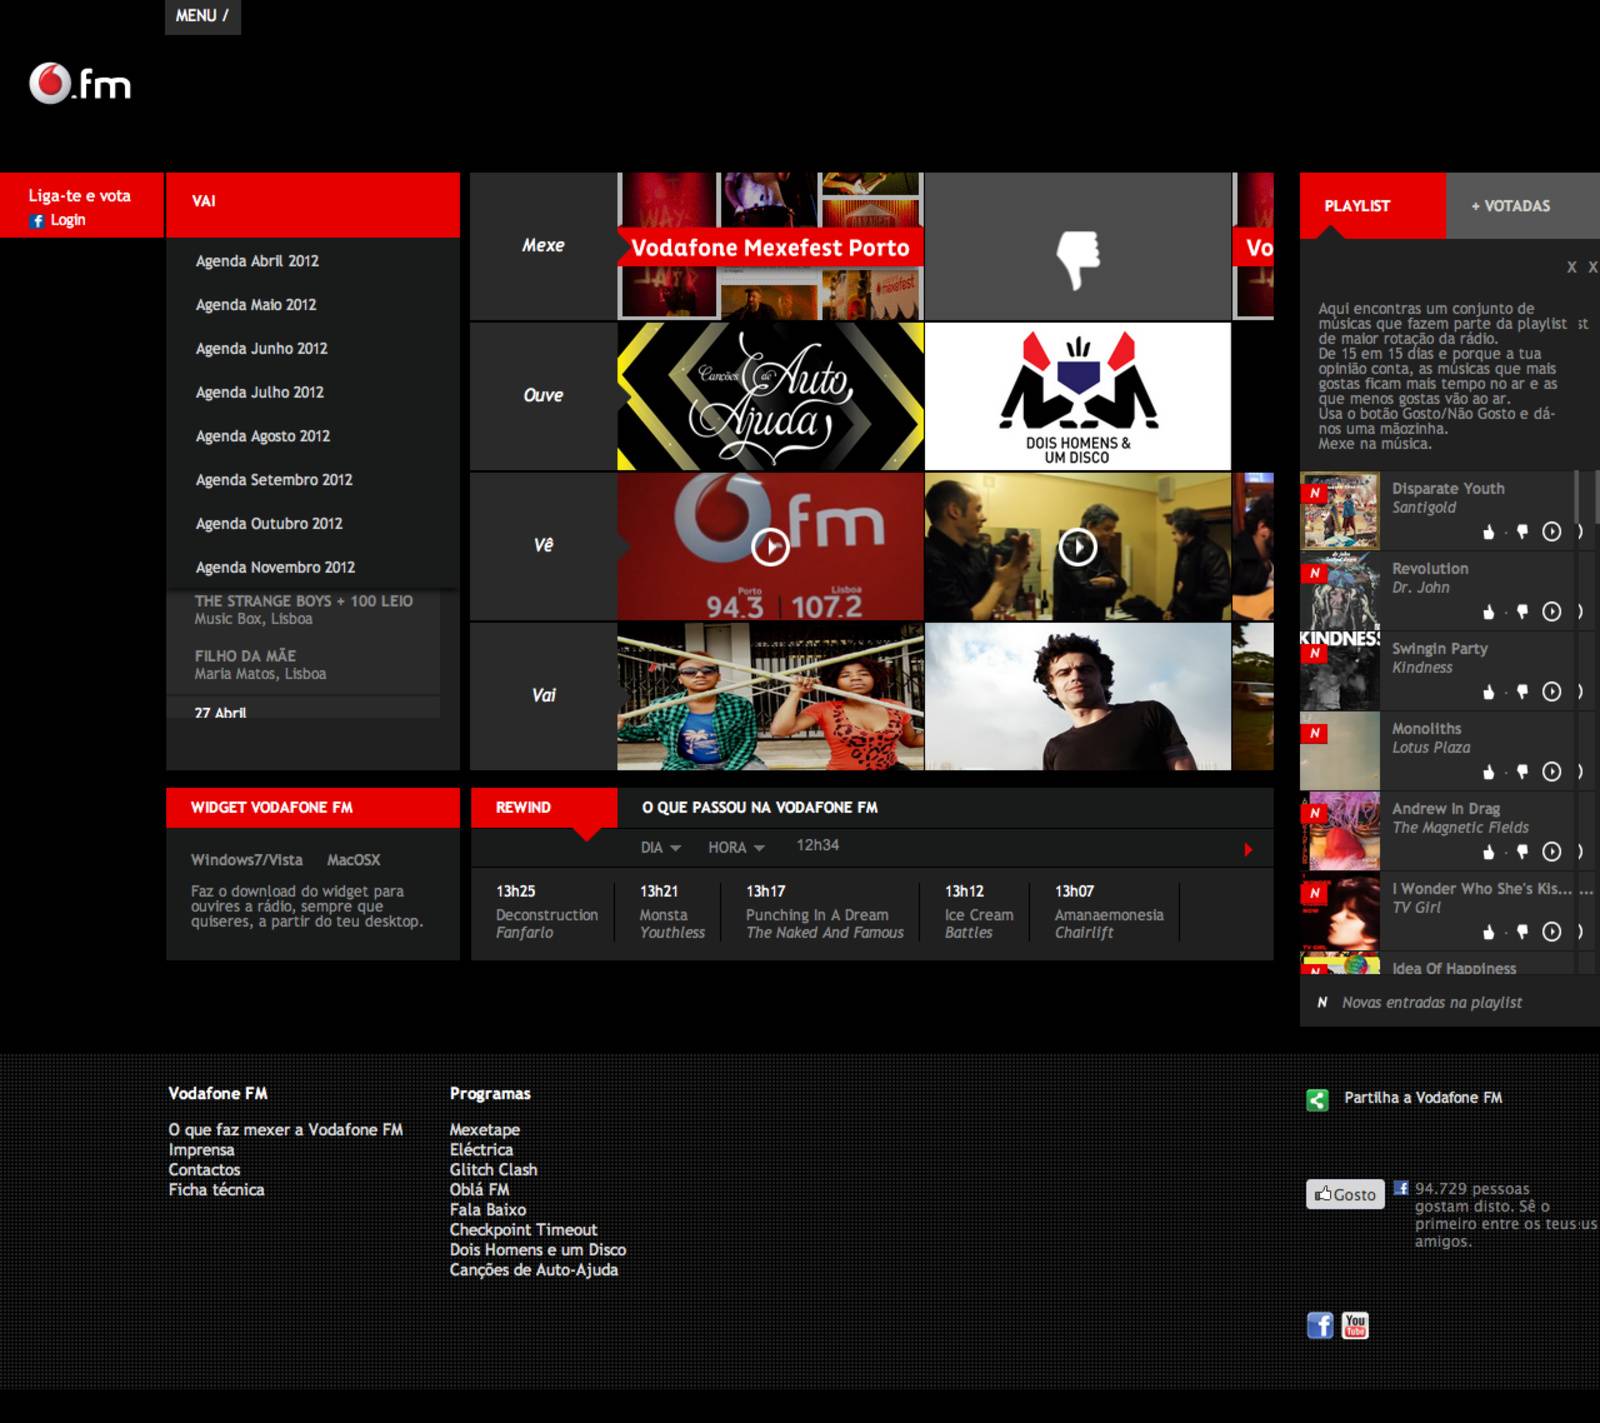Play Disparate Youth by Santigold

(1551, 532)
